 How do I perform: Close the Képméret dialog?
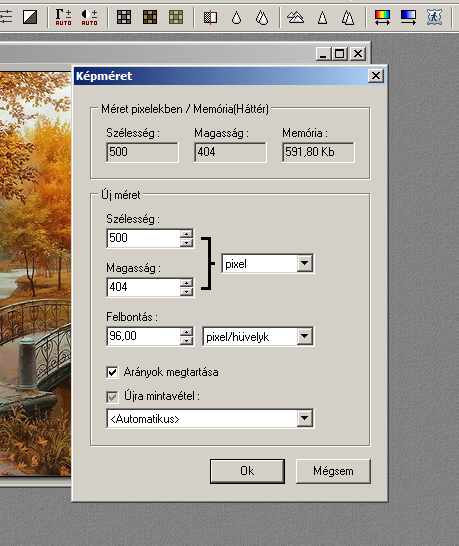click(376, 76)
